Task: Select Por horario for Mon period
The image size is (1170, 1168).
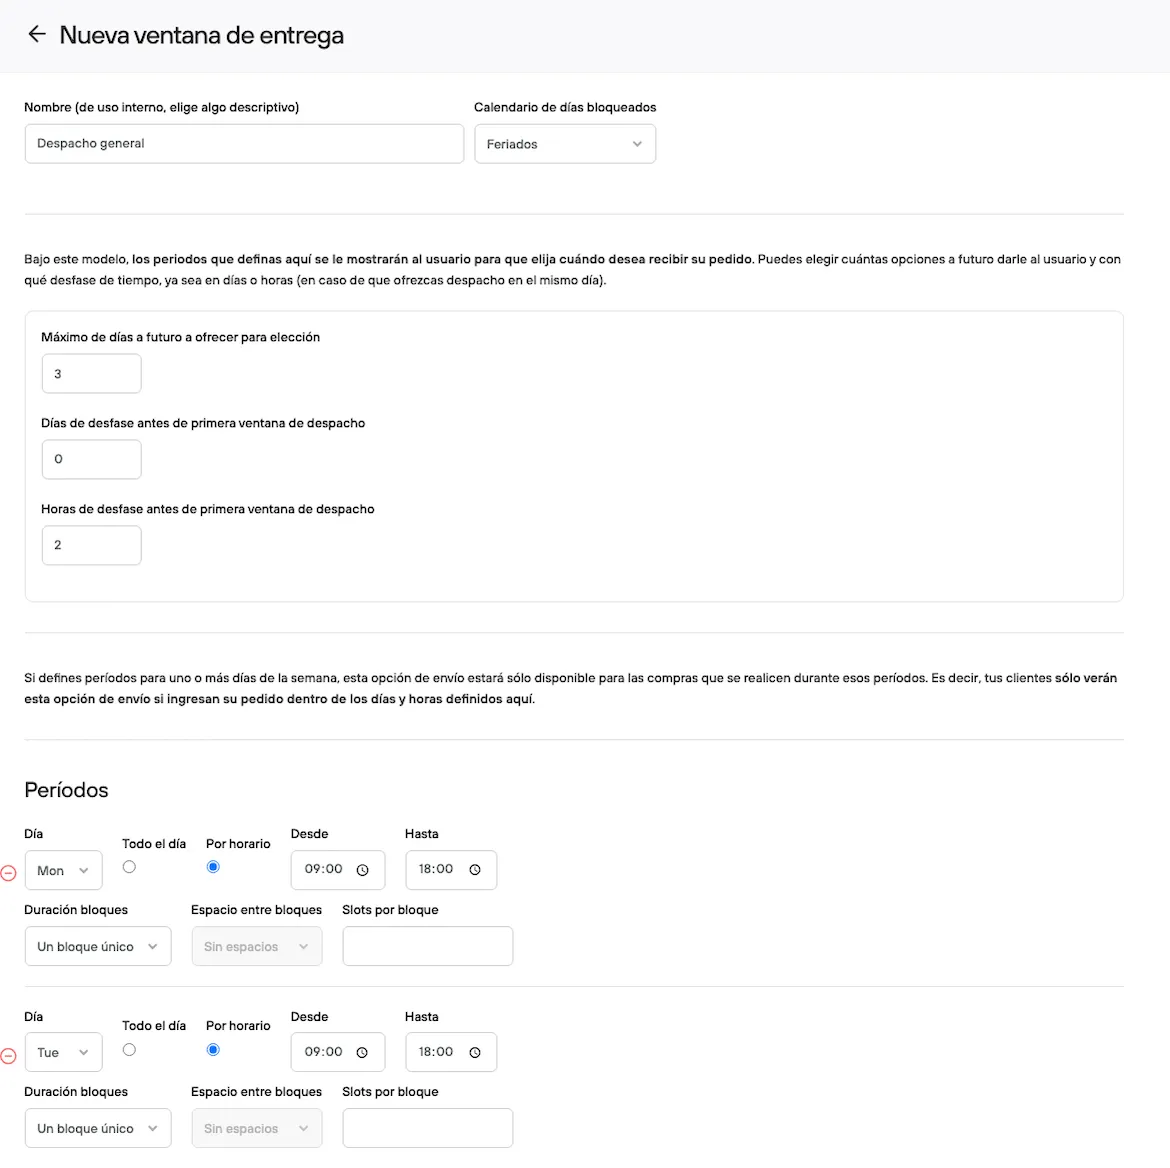Action: click(213, 867)
